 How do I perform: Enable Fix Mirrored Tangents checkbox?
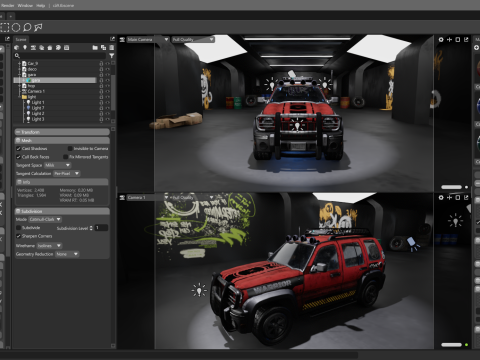coord(66,157)
